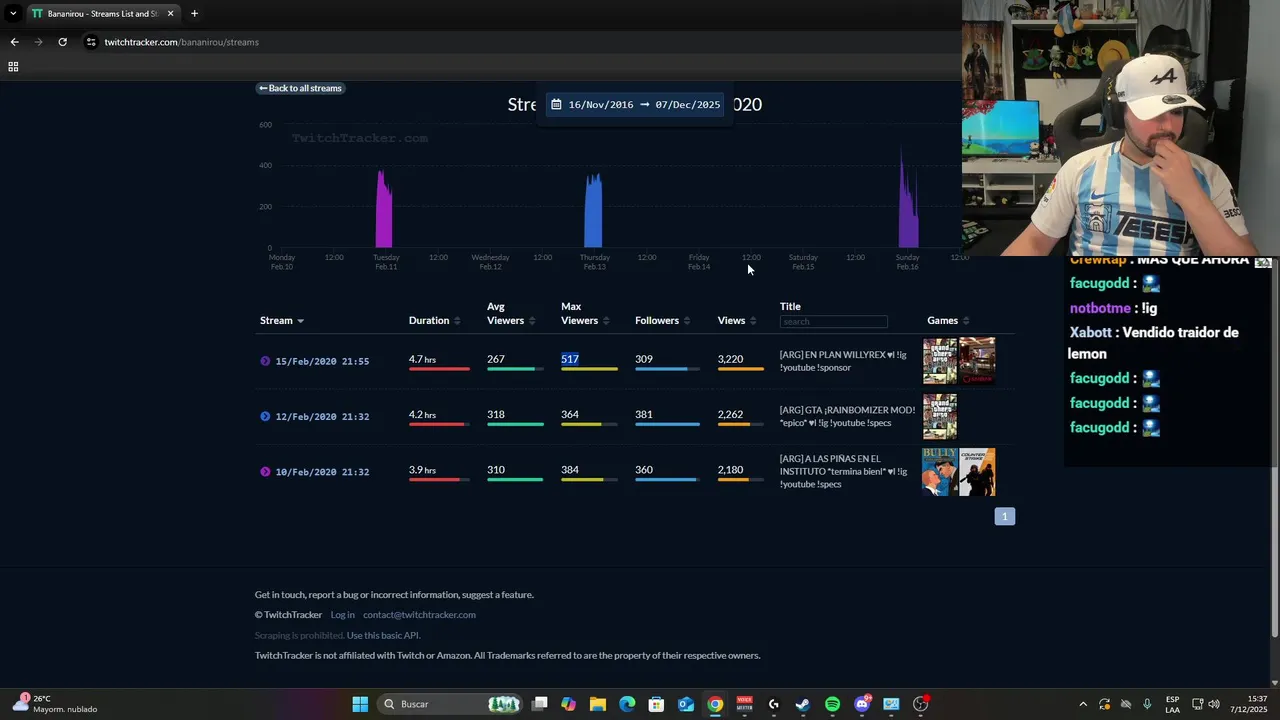Click the Tuesday Feb.11 purple chart spike
The width and height of the screenshot is (1280, 720).
(x=384, y=210)
